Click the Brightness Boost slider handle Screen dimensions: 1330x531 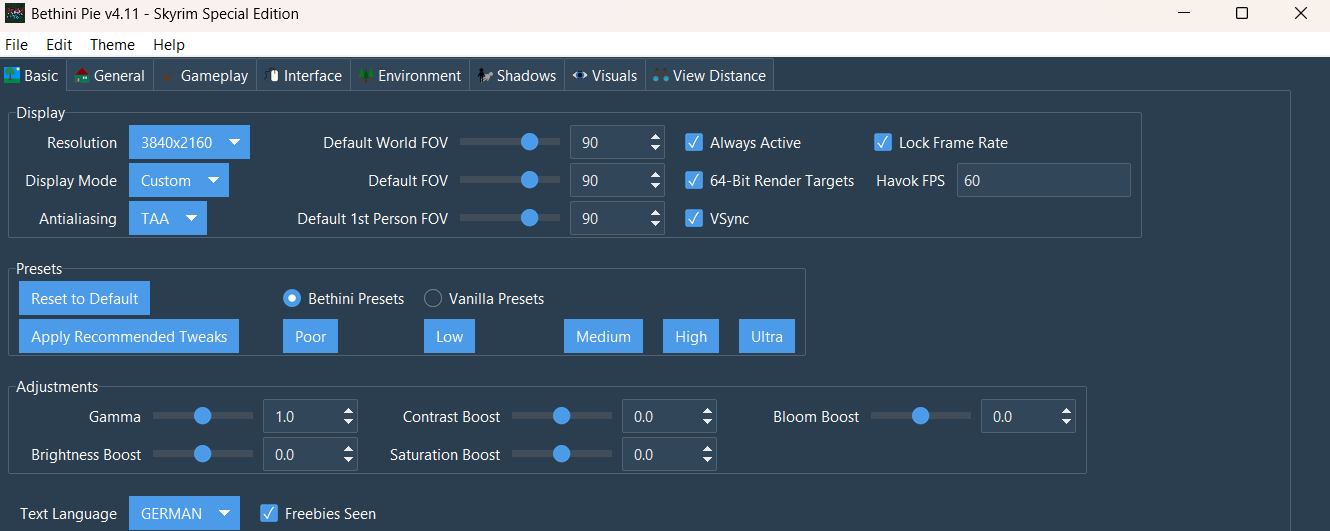[202, 454]
